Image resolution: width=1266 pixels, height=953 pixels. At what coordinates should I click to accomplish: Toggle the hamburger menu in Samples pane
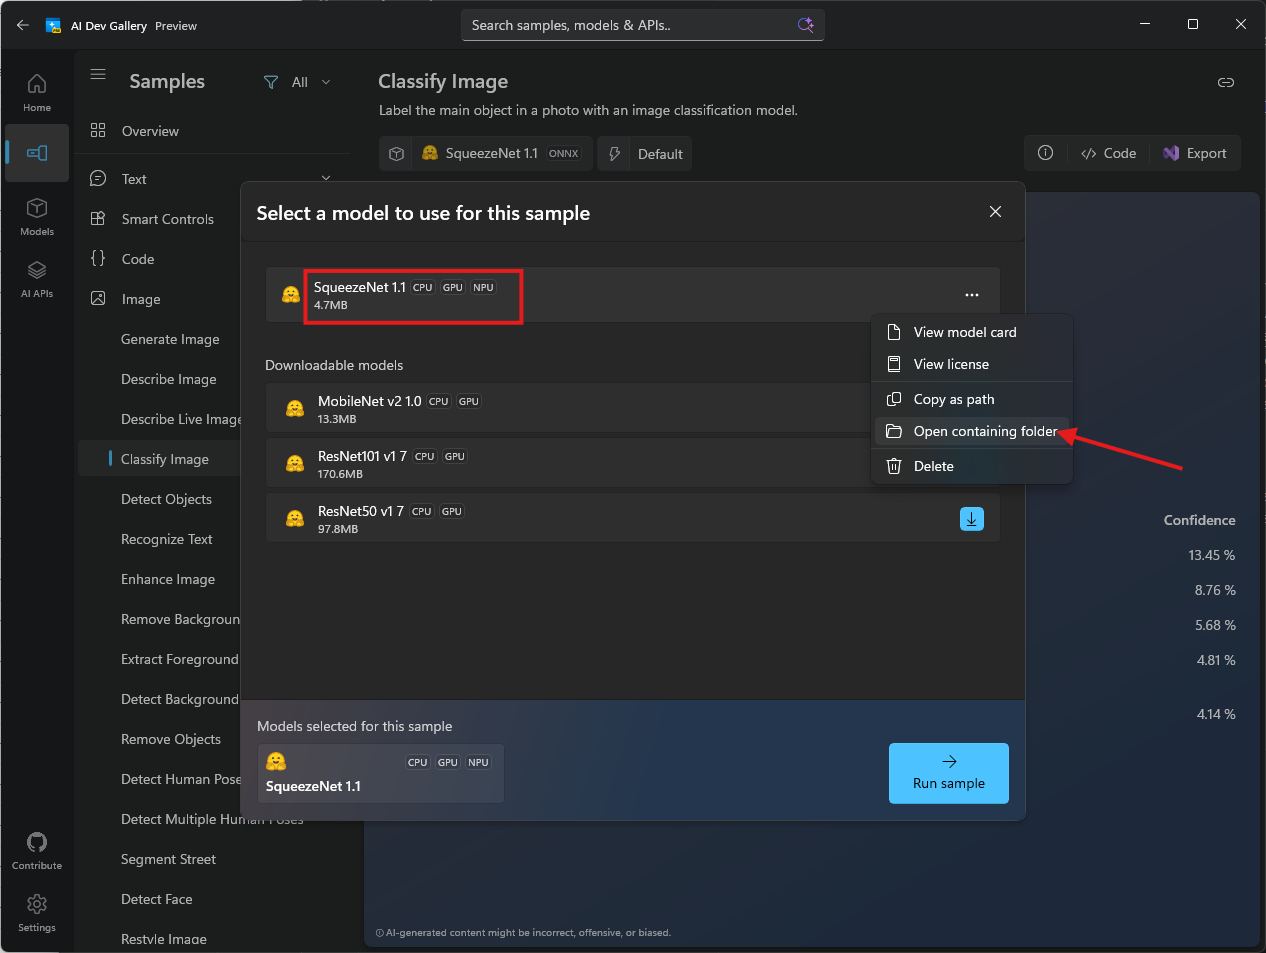(98, 74)
